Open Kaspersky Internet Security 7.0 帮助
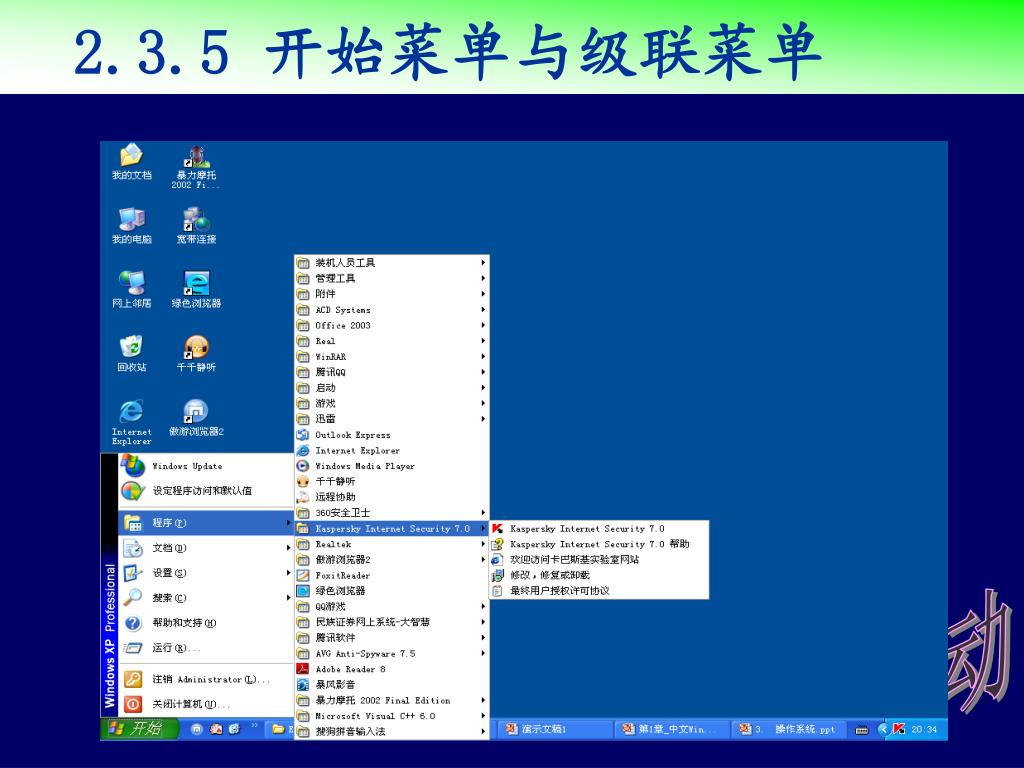1024x768 pixels. pyautogui.click(x=599, y=544)
